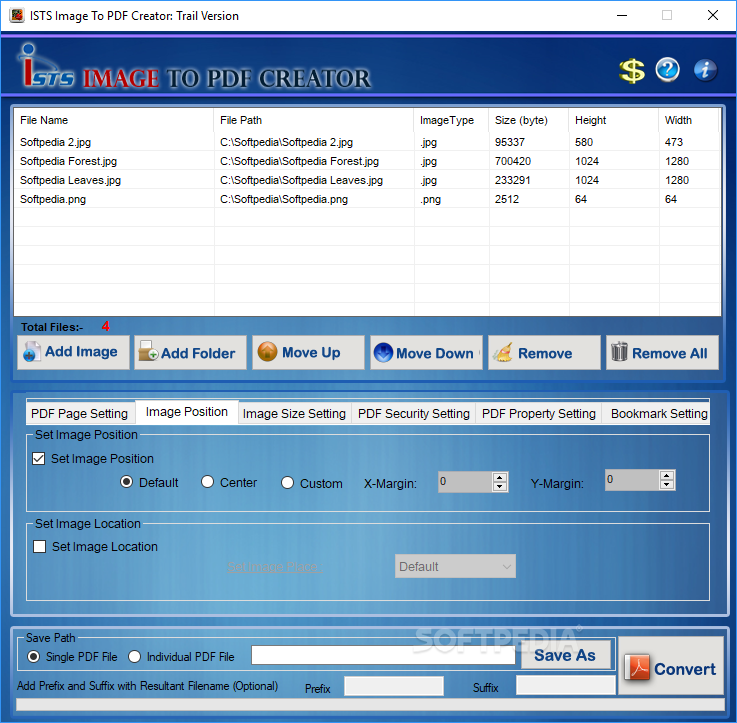The height and width of the screenshot is (723, 737).
Task: Open the Set Image Place dropdown
Action: 455,566
